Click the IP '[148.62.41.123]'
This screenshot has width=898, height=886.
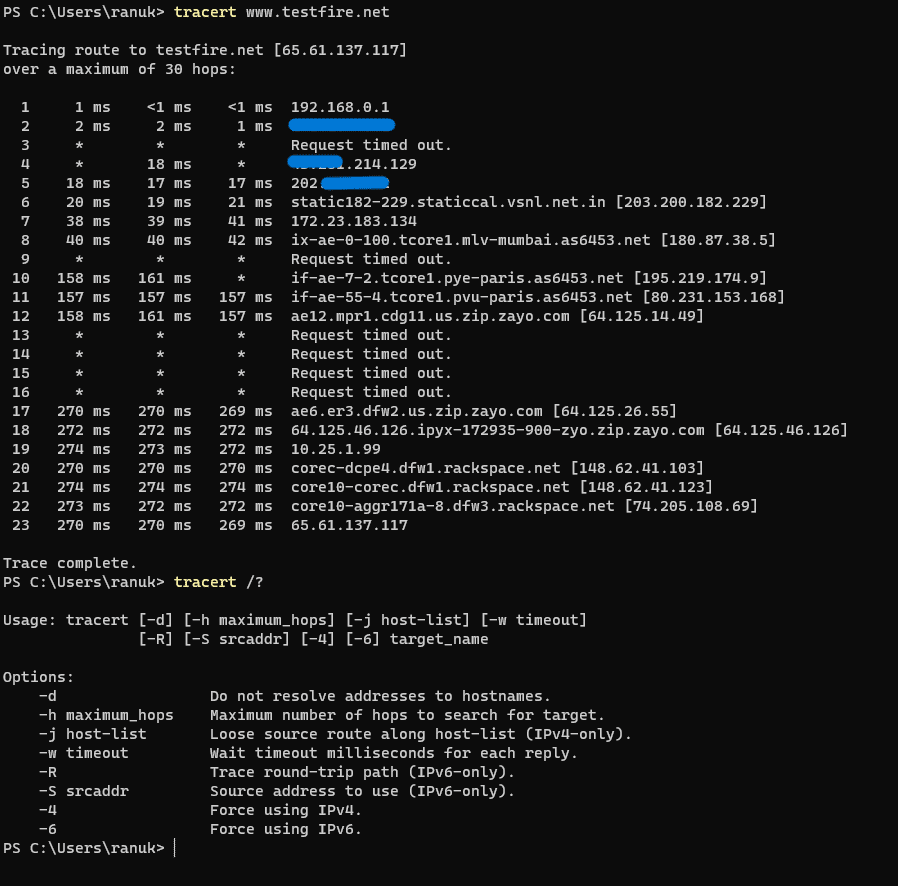coord(646,487)
